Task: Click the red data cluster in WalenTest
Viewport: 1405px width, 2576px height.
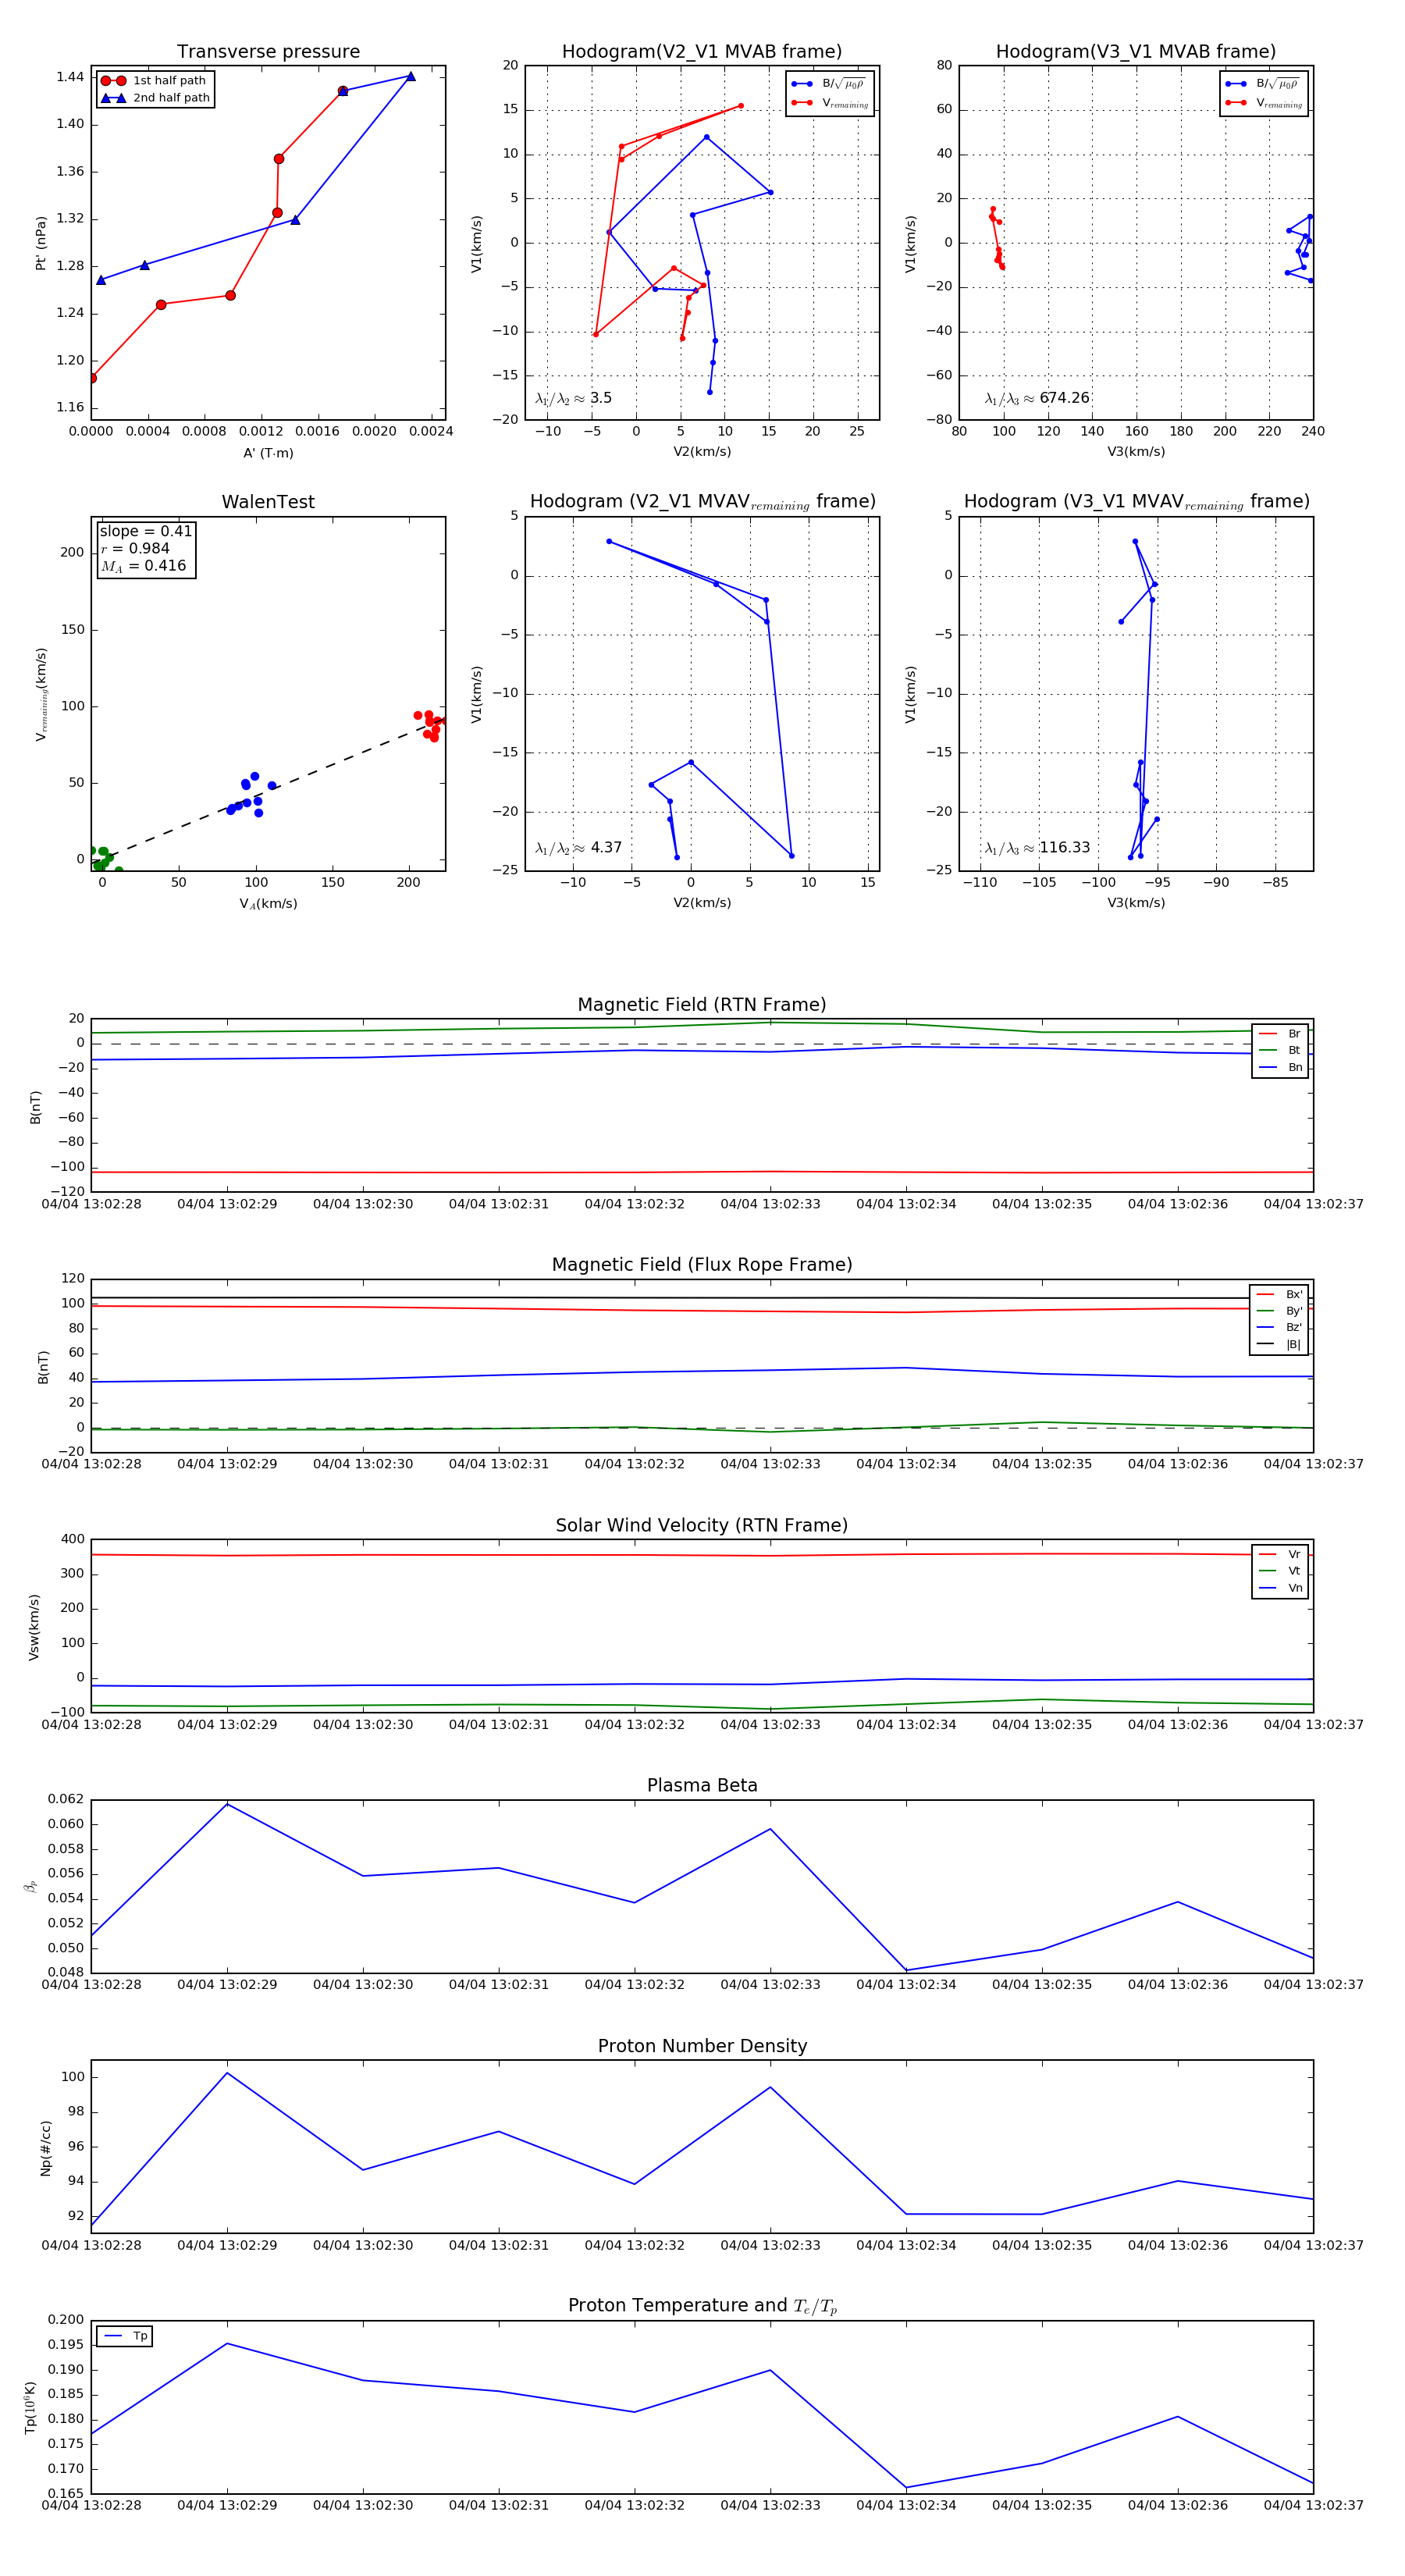Action: click(430, 725)
